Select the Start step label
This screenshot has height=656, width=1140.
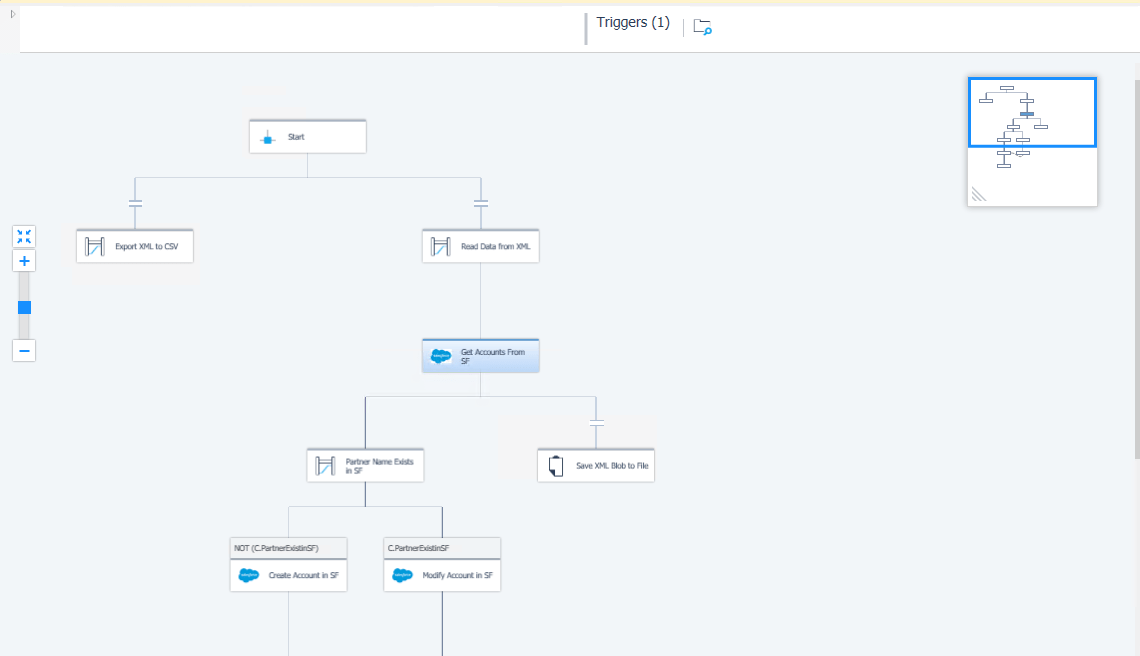click(x=296, y=137)
